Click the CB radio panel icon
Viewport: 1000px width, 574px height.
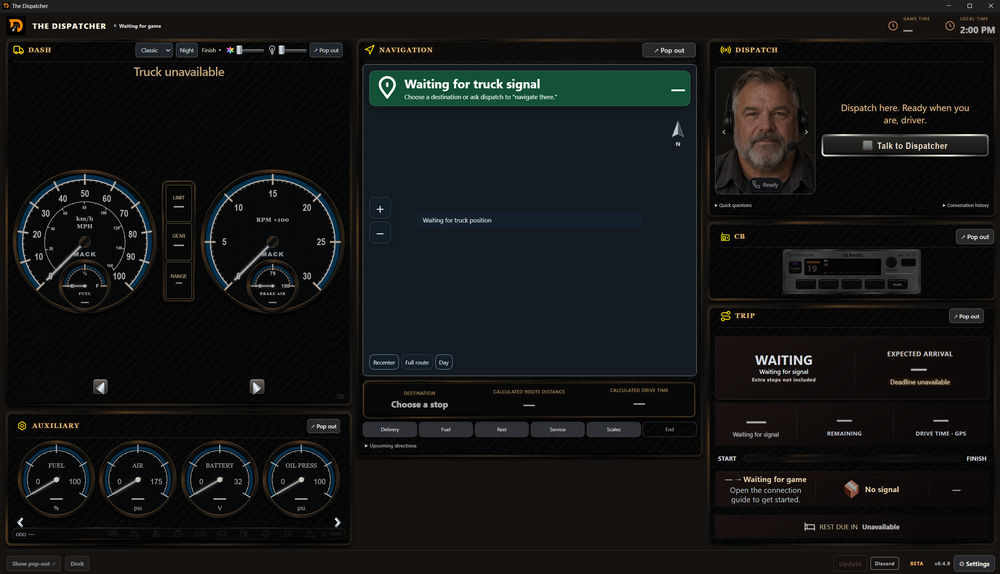pos(725,237)
